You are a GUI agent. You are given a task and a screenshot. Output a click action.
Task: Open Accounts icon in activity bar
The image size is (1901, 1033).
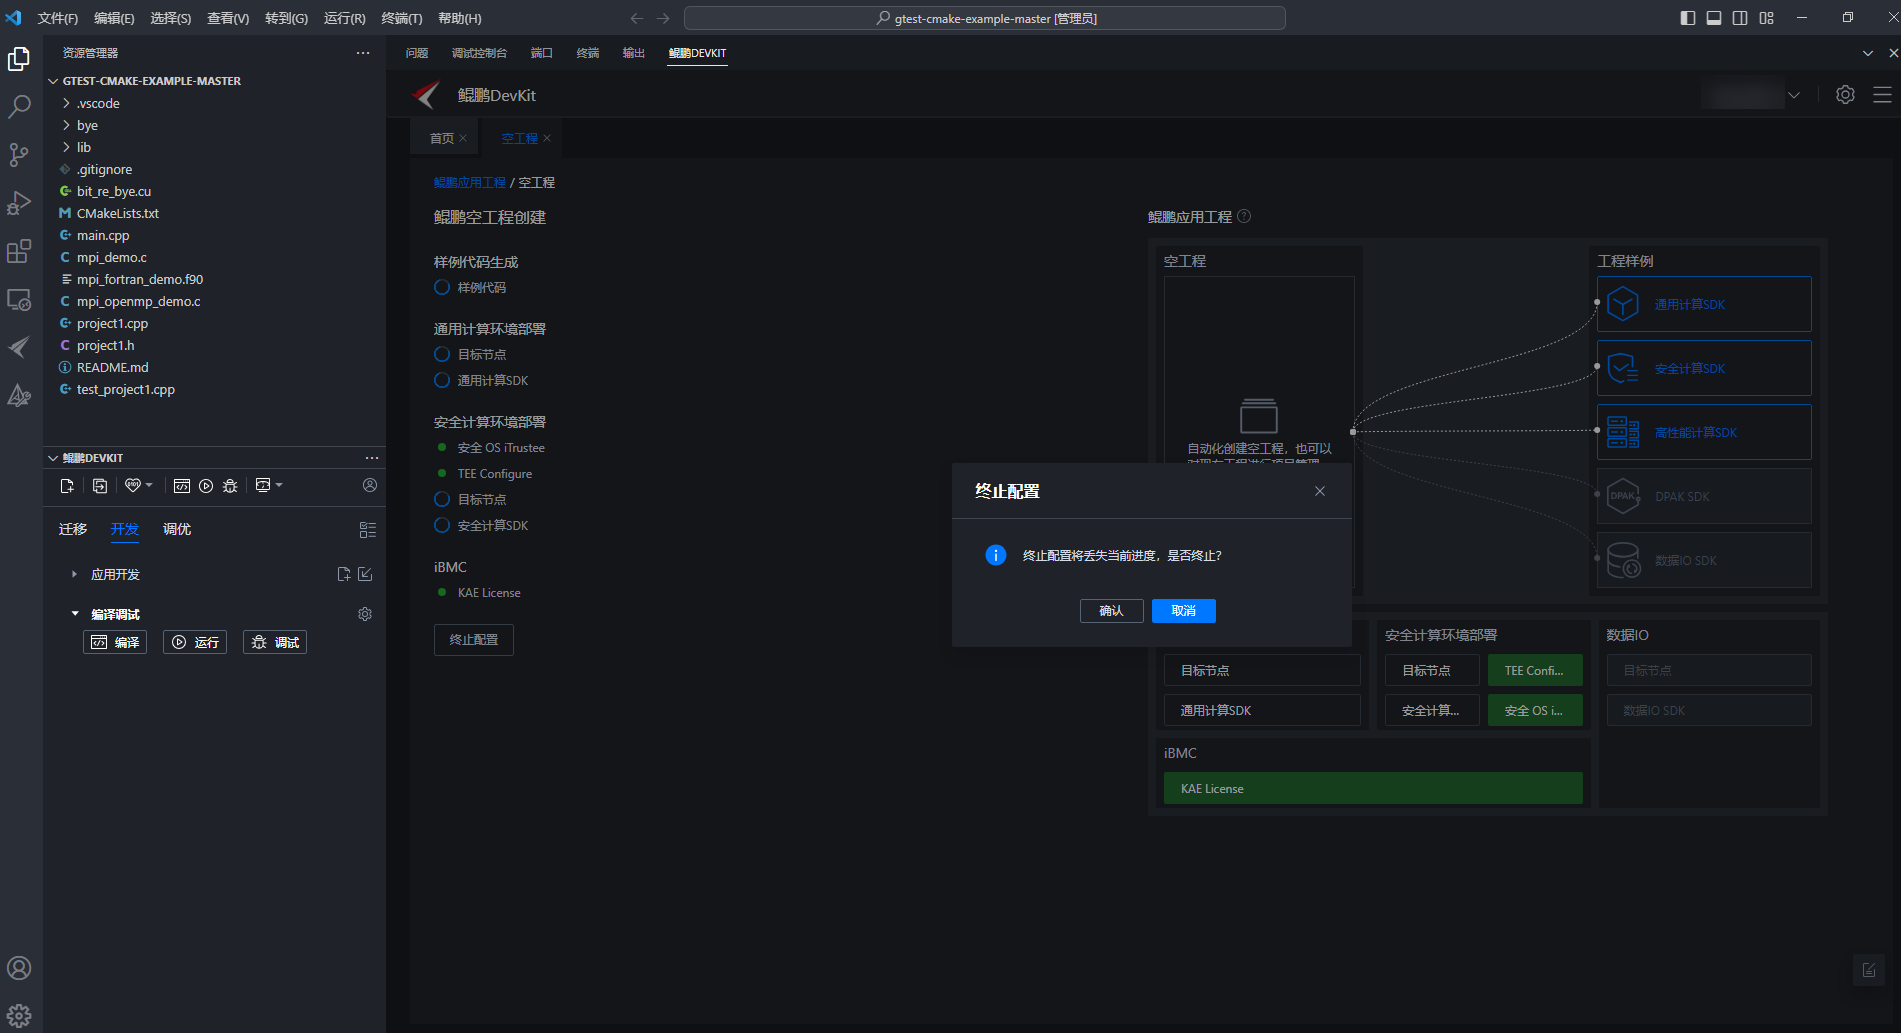[x=19, y=968]
